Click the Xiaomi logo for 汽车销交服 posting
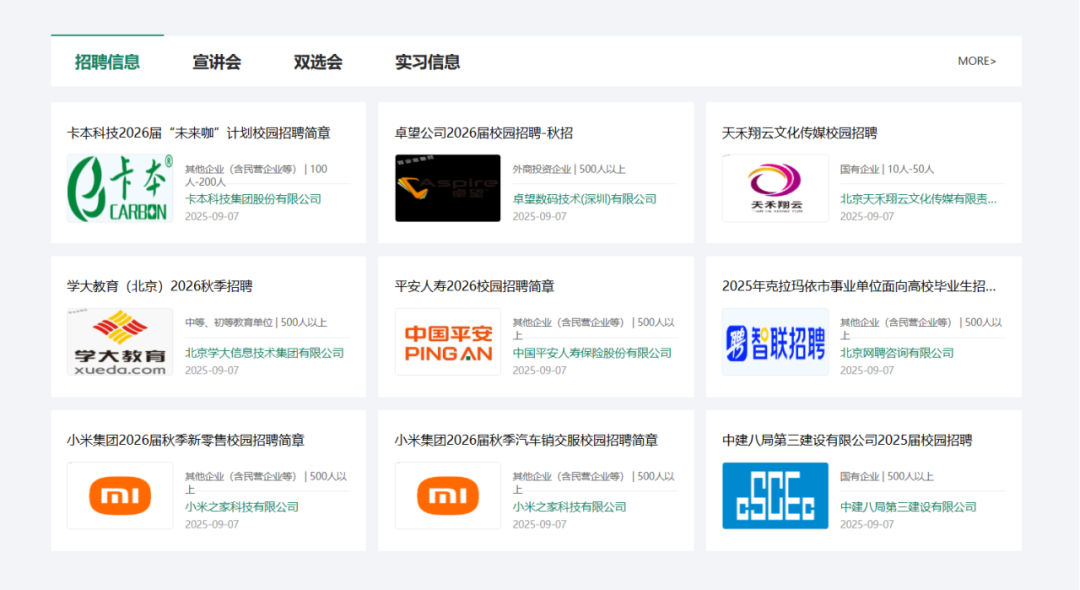The height and width of the screenshot is (590, 1080). click(x=447, y=496)
